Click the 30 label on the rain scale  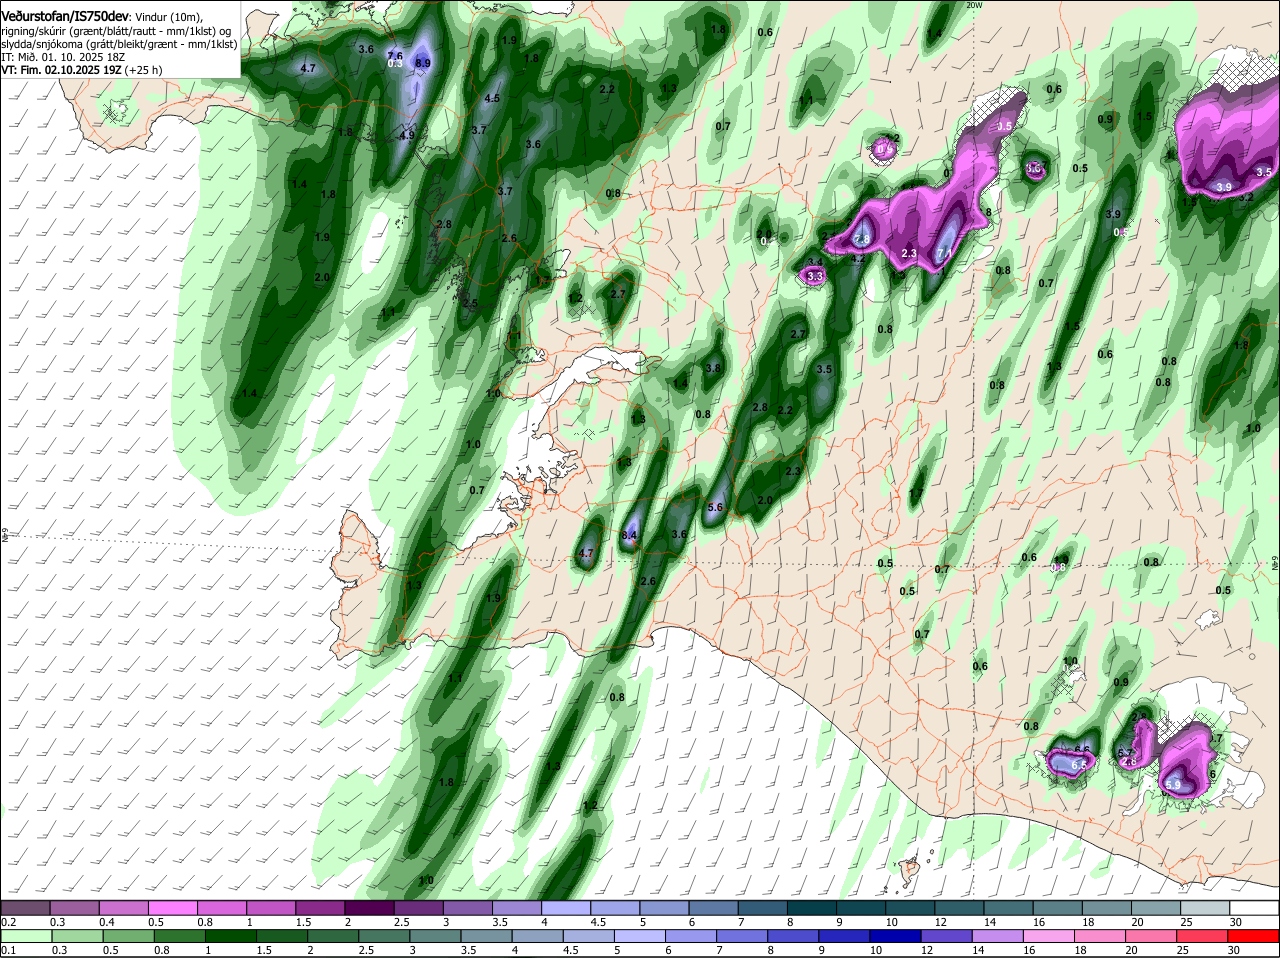[x=1234, y=950]
